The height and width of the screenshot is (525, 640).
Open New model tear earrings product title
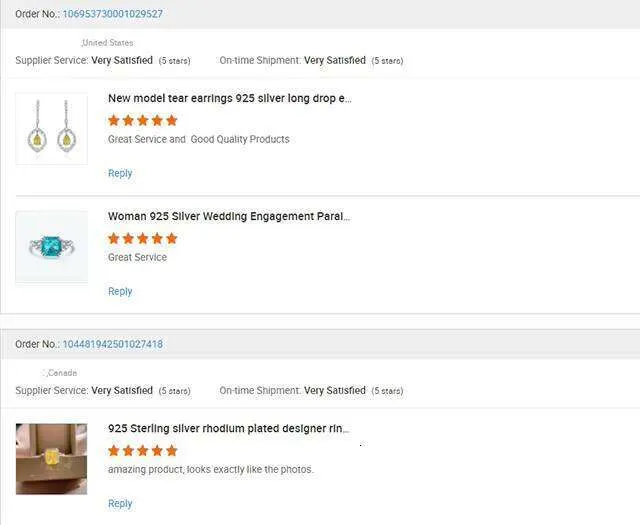tap(229, 99)
